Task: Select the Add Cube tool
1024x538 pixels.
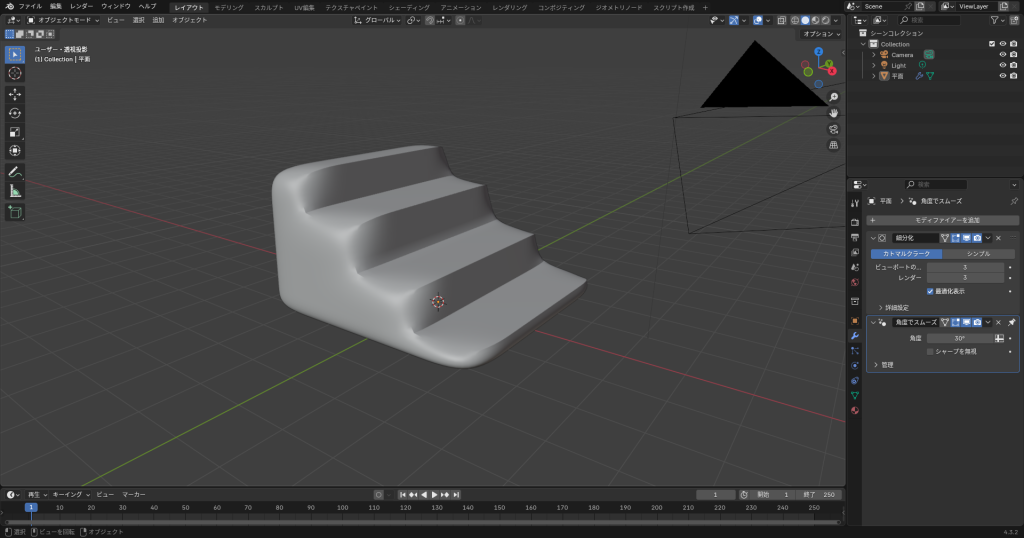Action: coord(15,212)
